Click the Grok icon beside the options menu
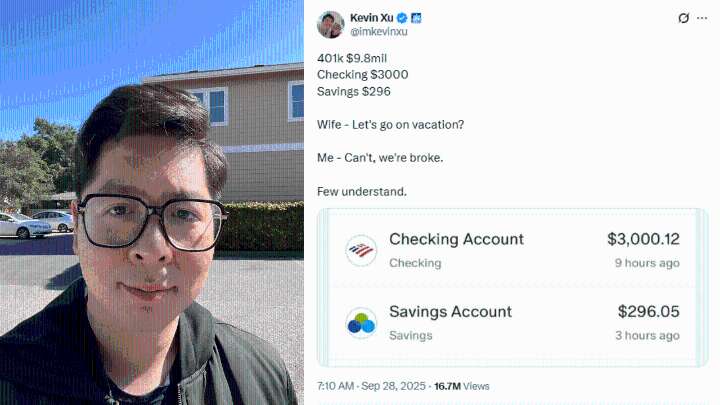This screenshot has width=720, height=405. pyautogui.click(x=683, y=18)
